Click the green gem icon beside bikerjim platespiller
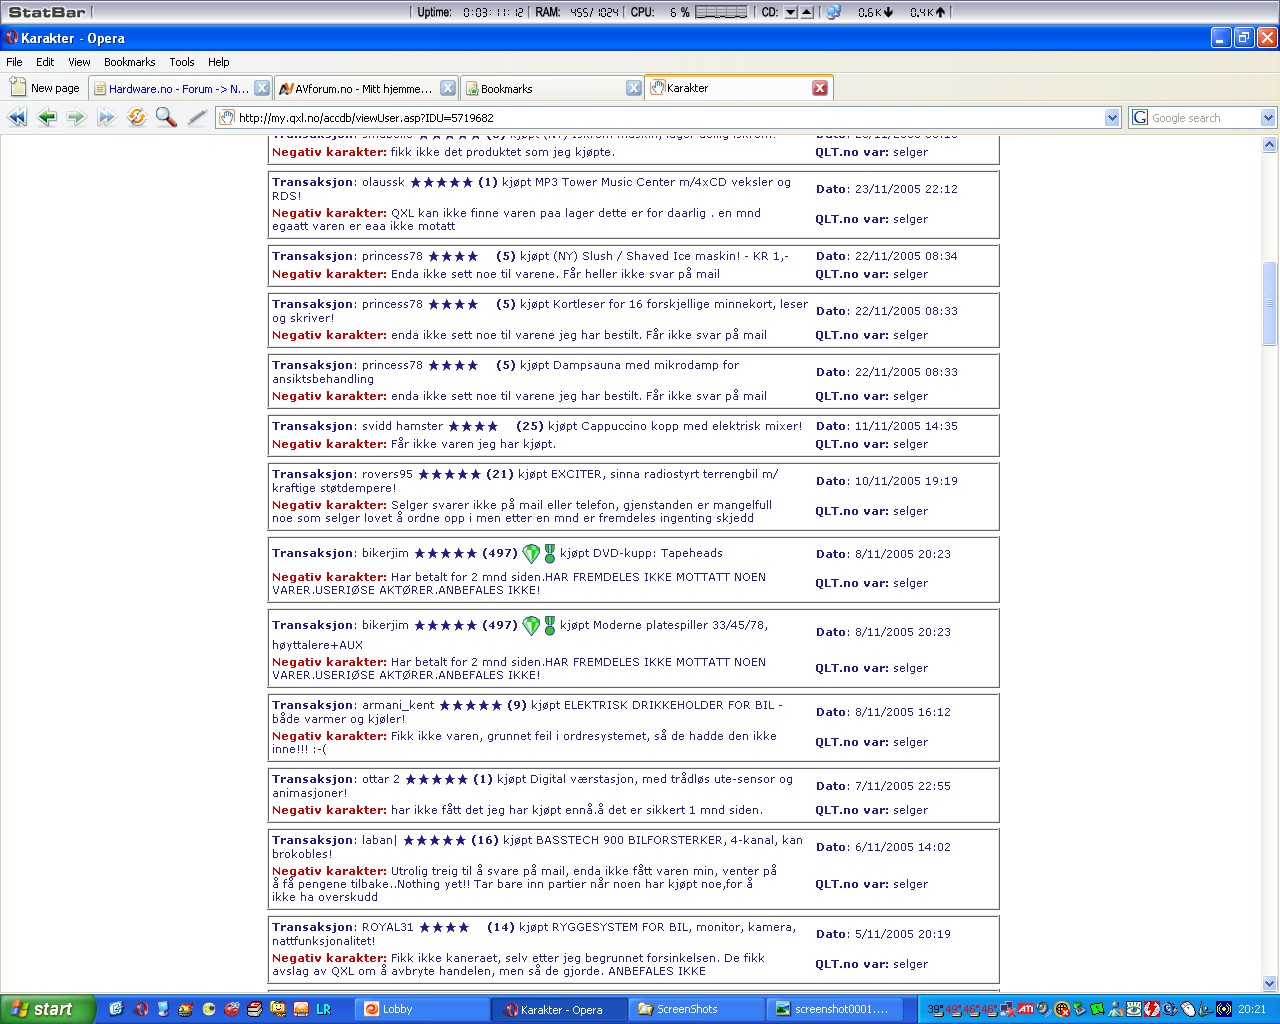Screen dimensions: 1280x1024 532,626
